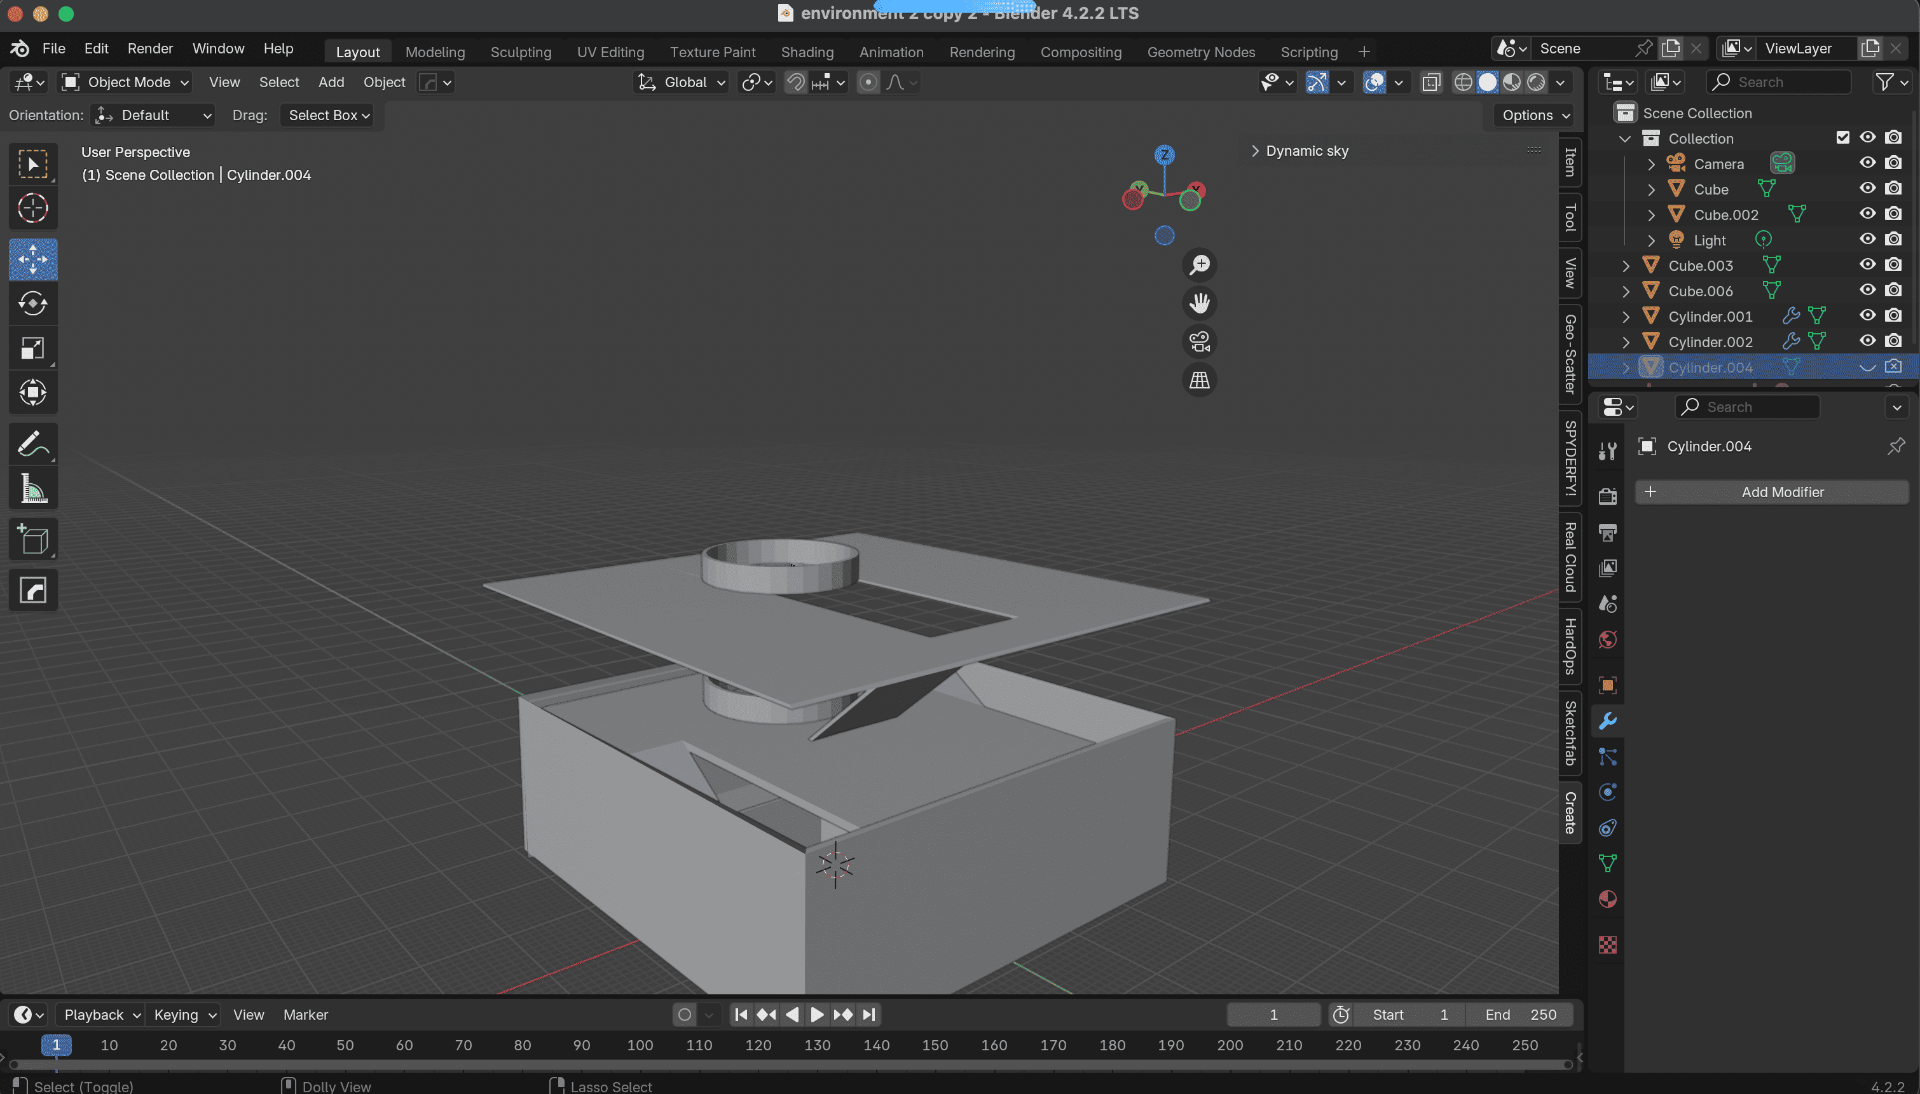1920x1094 pixels.
Task: Open the Options dropdown
Action: click(1535, 116)
